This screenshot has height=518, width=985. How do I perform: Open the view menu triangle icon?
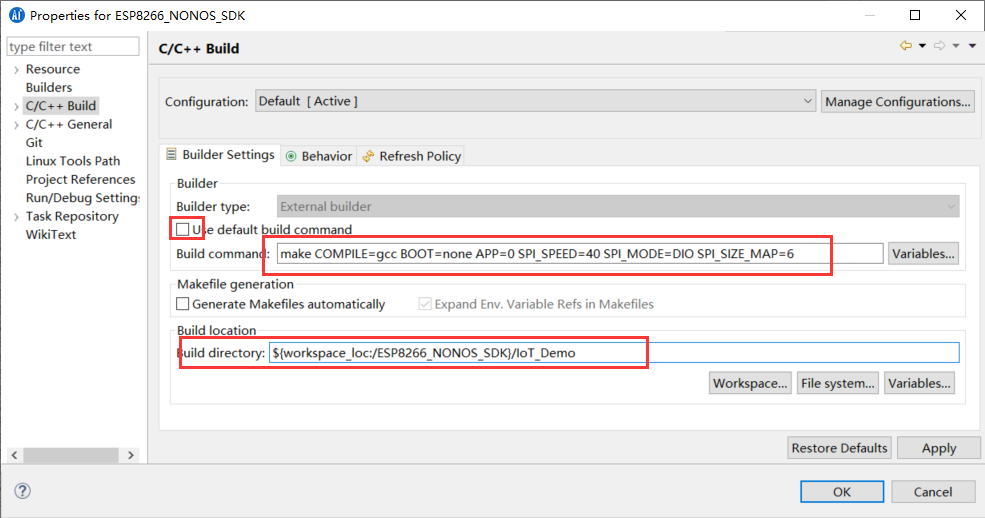coord(972,46)
